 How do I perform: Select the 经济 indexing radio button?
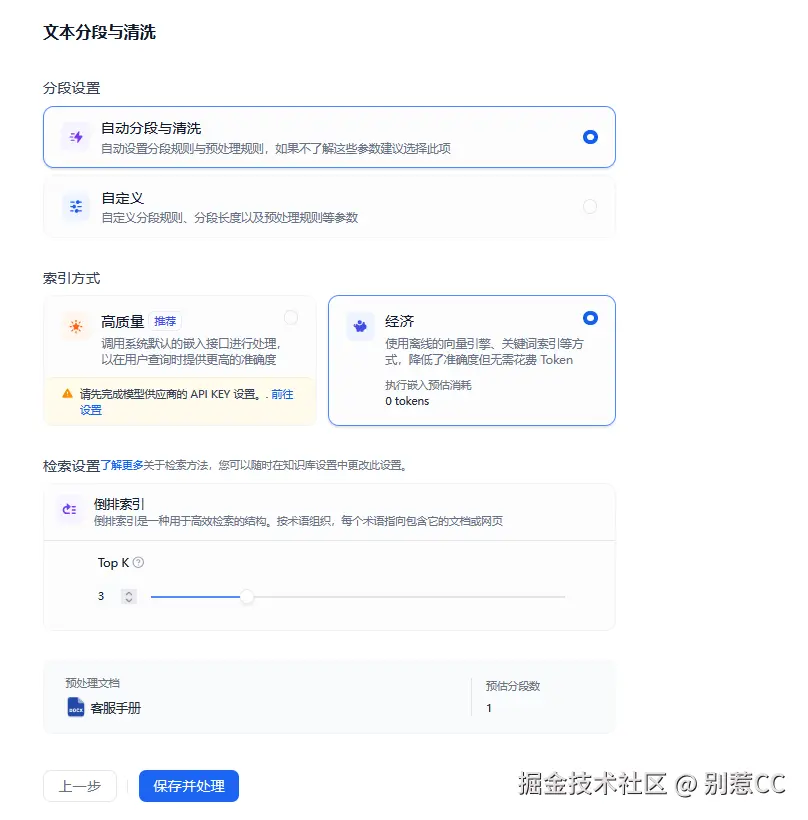click(590, 315)
